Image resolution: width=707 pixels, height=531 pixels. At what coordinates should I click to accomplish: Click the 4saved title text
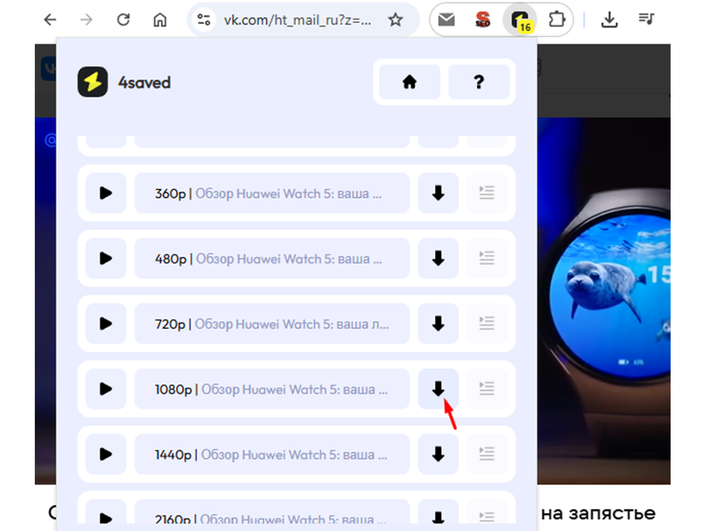144,82
